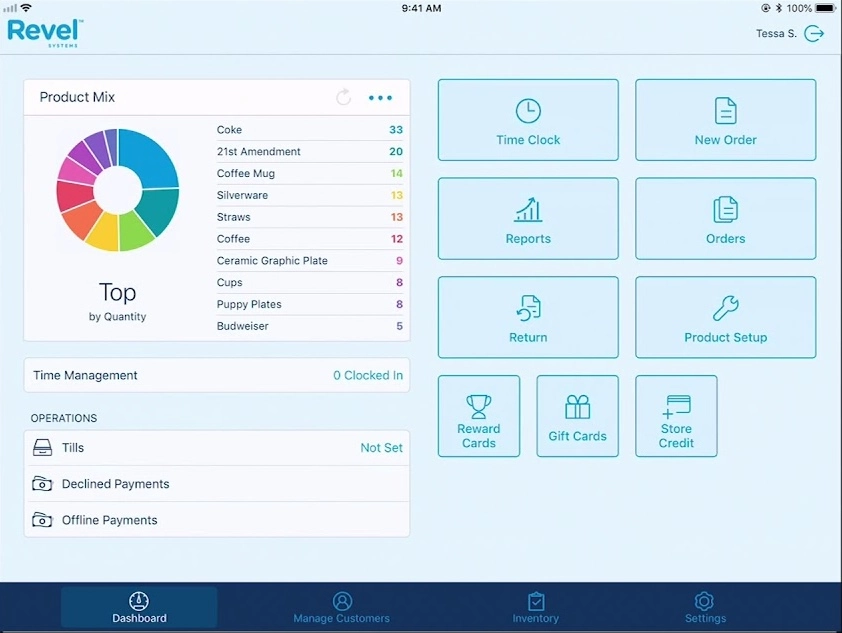The height and width of the screenshot is (633, 842).
Task: Open Gift Cards tile
Action: click(577, 416)
